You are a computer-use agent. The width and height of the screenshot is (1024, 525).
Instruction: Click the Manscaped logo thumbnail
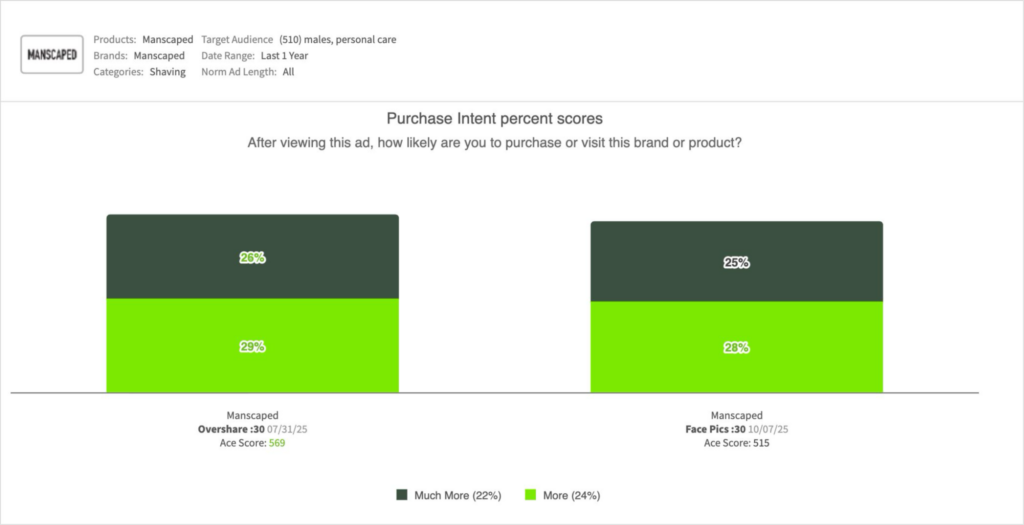tap(52, 55)
